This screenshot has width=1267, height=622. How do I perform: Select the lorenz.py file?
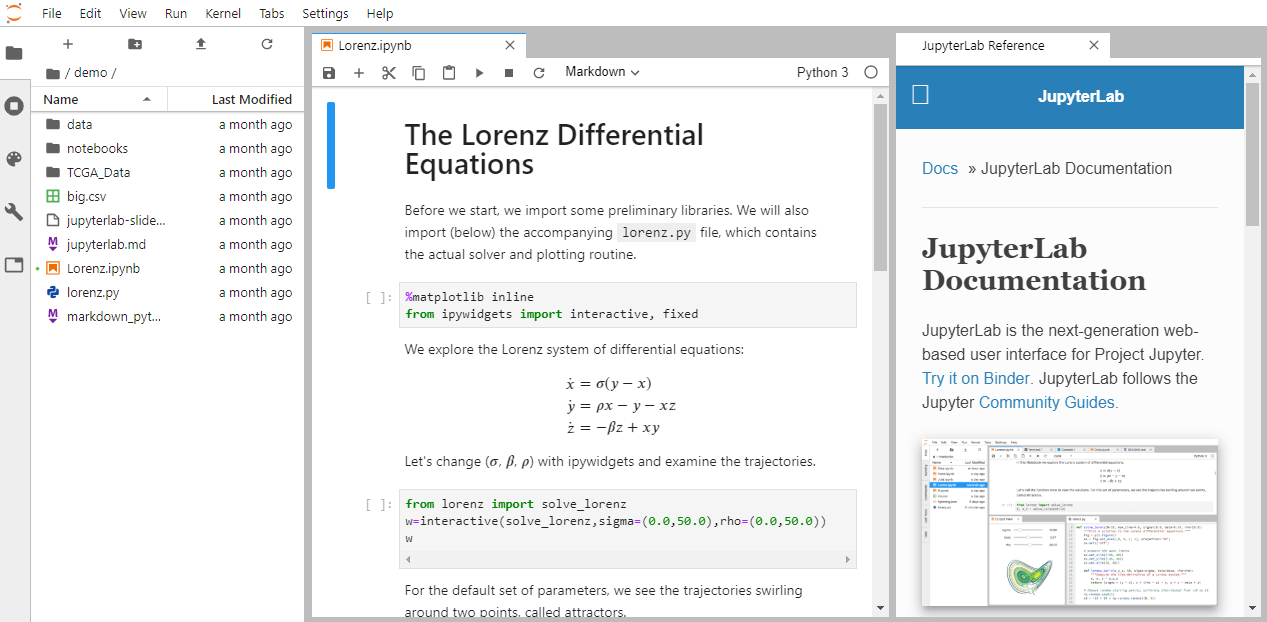click(168, 293)
